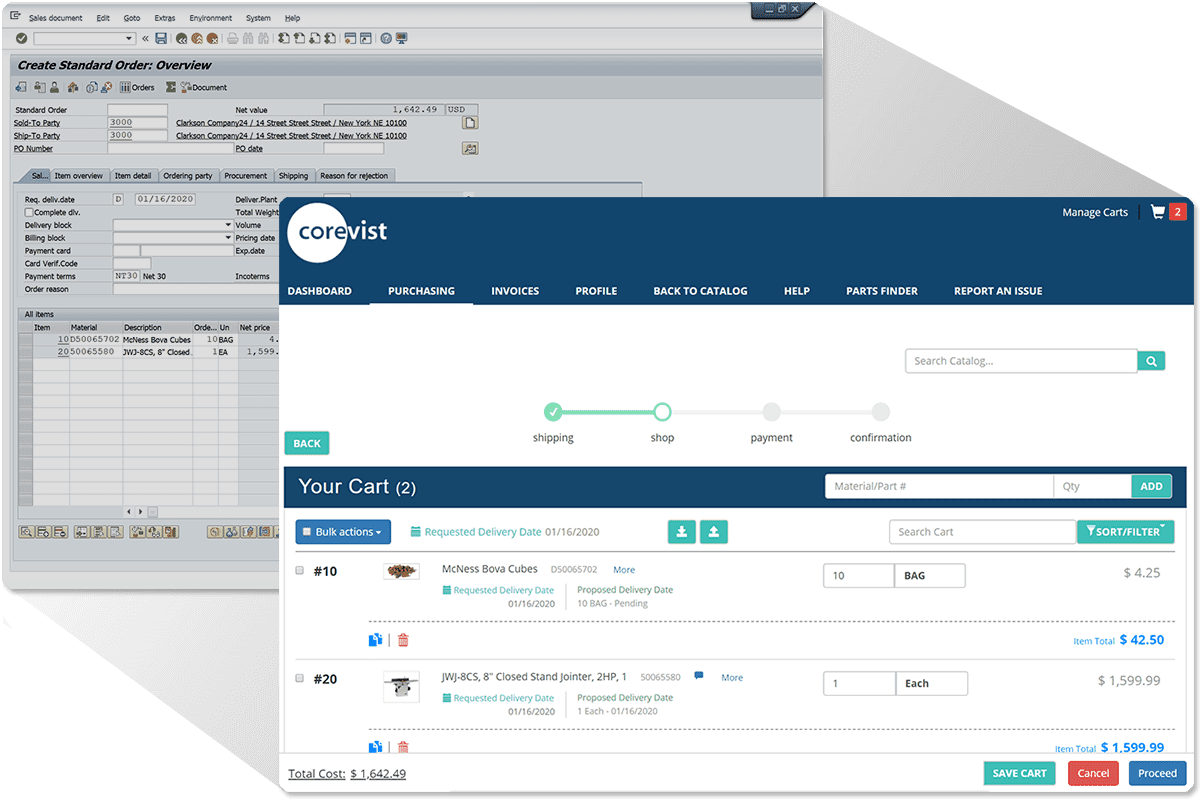Select the checkbox for item #20
The height and width of the screenshot is (800, 1200).
tap(298, 678)
